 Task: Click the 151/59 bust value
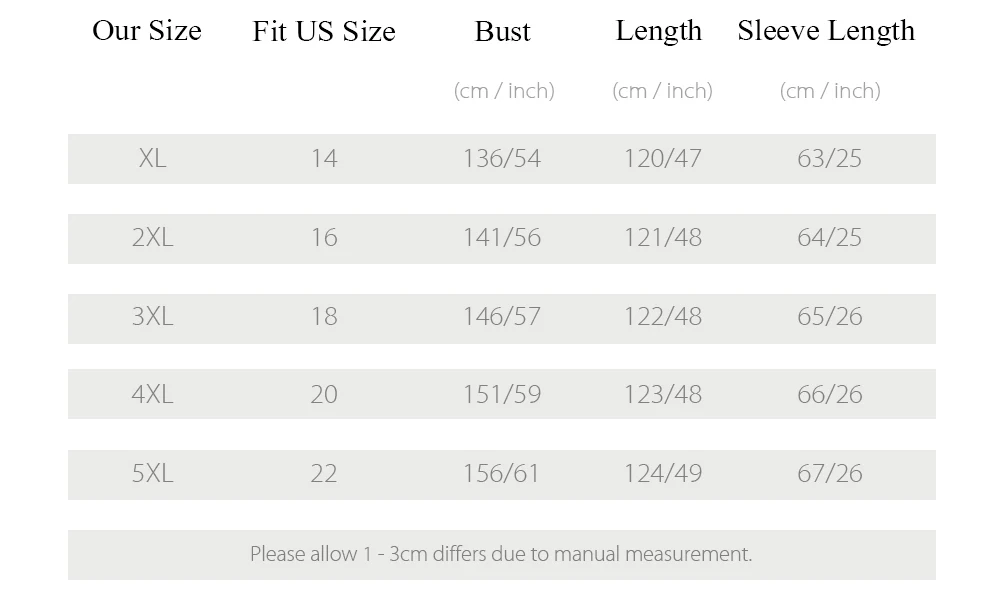point(502,394)
